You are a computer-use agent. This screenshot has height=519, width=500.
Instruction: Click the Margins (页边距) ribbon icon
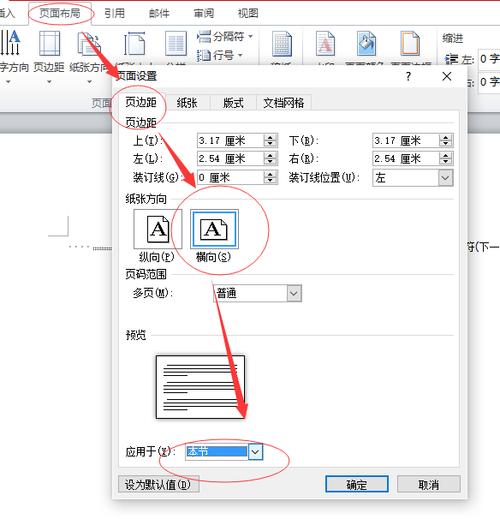(x=49, y=43)
